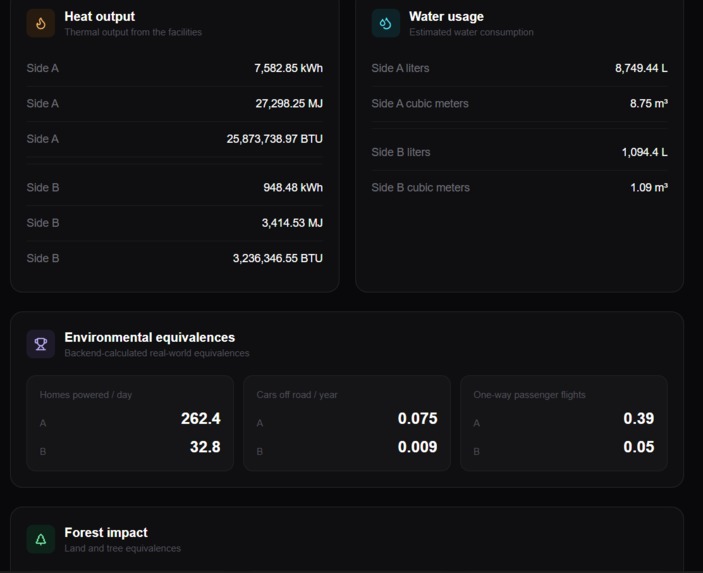Image resolution: width=703 pixels, height=573 pixels.
Task: Click the water droplets icon for Water usage
Action: (x=386, y=23)
